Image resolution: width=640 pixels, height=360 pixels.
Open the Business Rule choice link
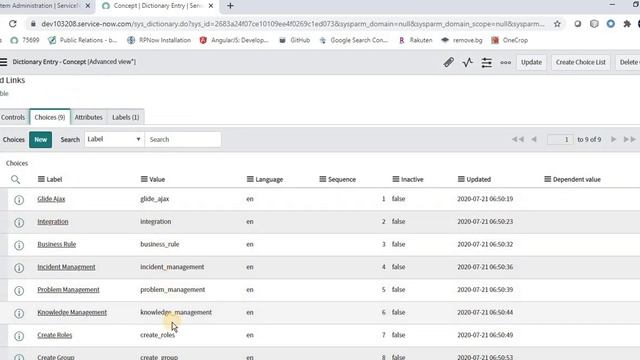point(56,244)
